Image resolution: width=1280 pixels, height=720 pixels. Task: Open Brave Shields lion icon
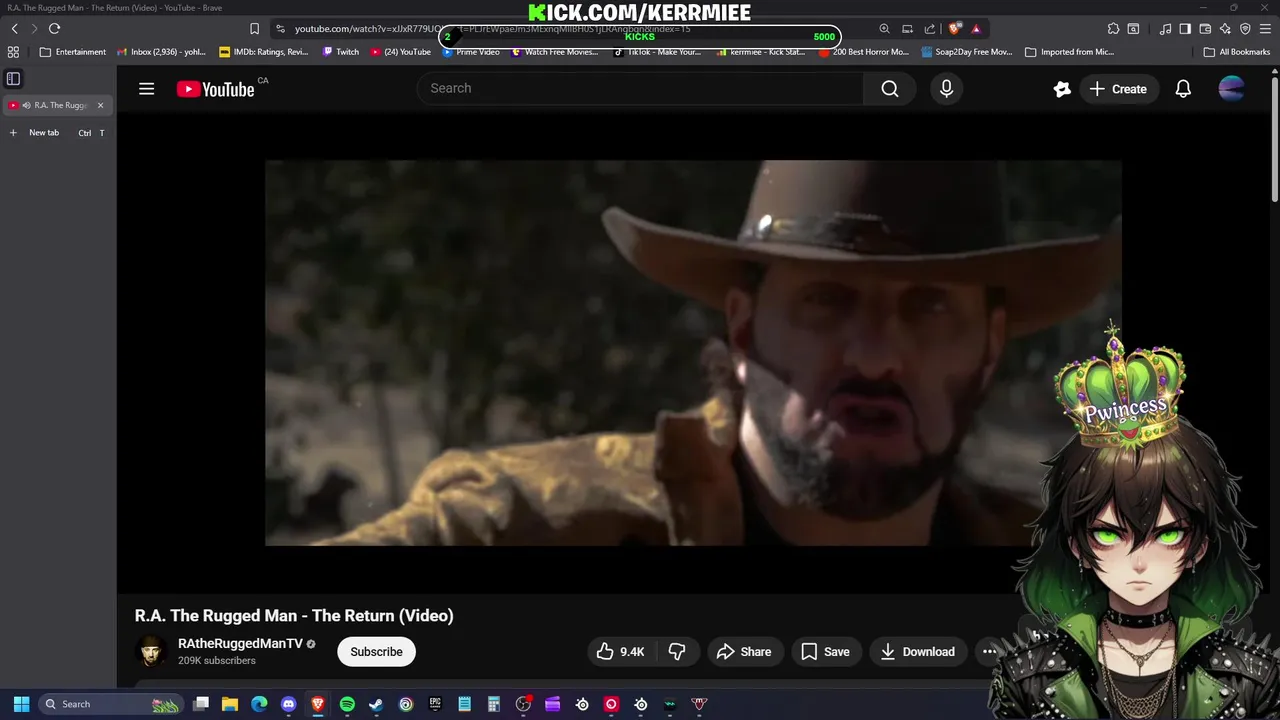[955, 29]
